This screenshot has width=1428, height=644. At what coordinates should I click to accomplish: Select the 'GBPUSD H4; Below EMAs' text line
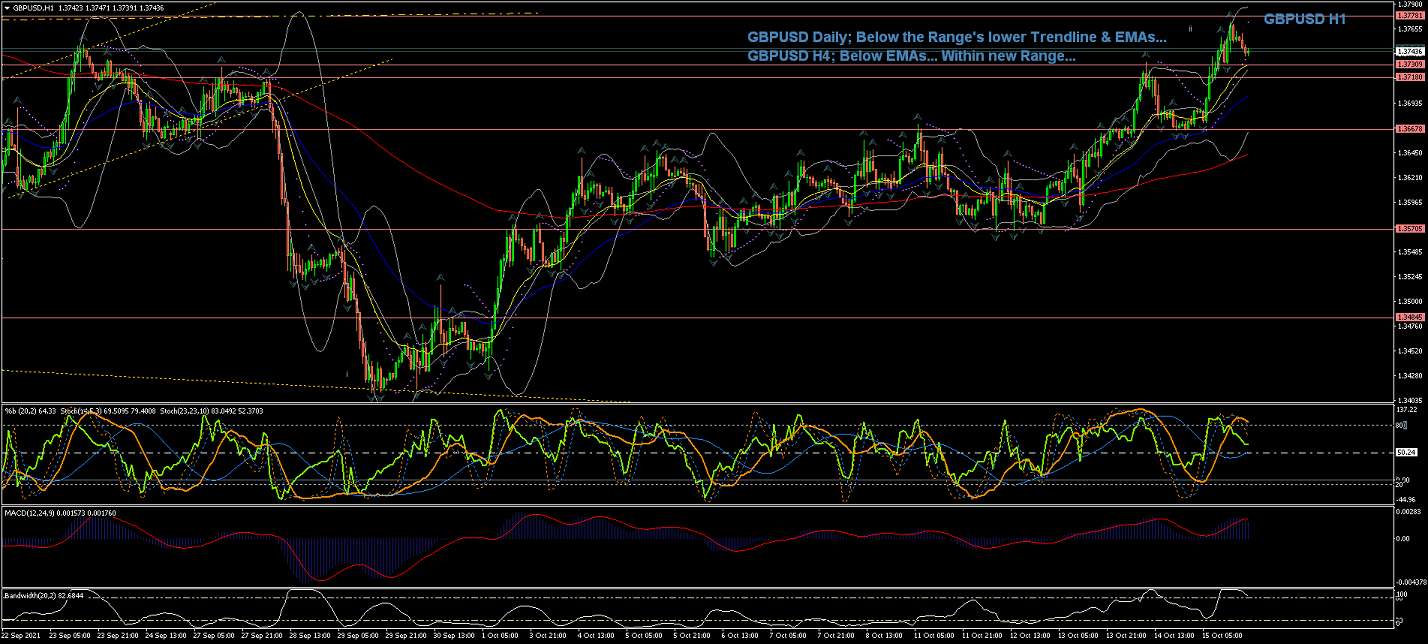911,57
